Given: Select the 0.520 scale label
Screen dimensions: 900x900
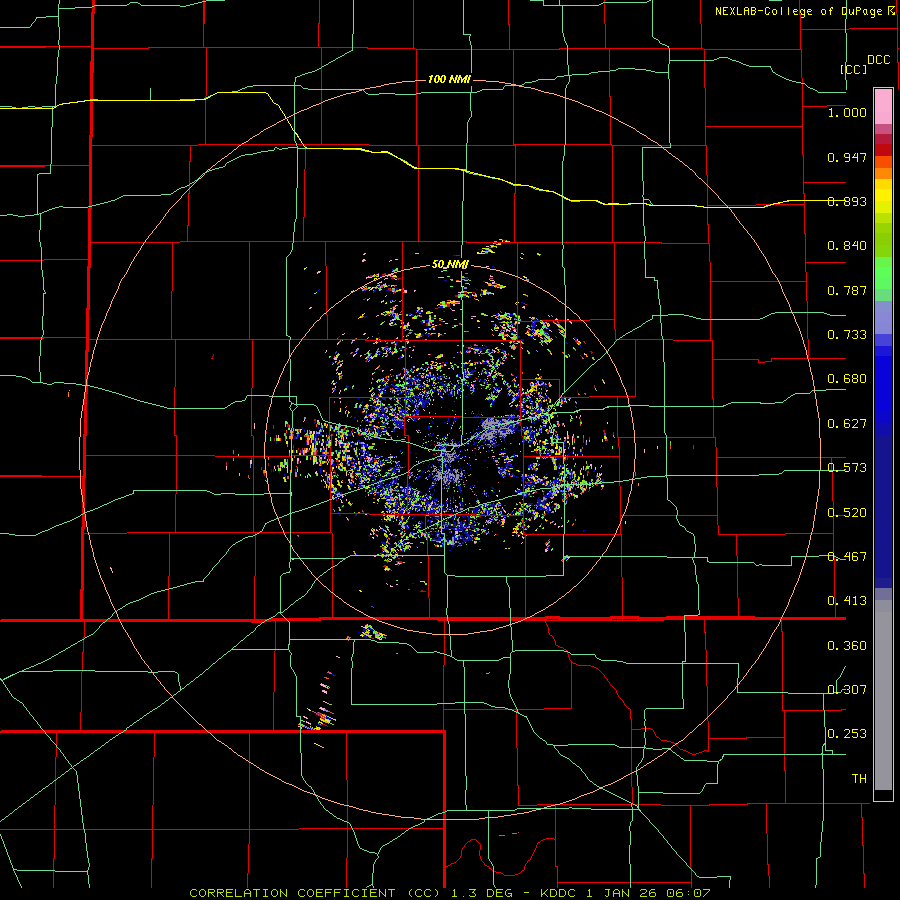Looking at the screenshot, I should [847, 513].
